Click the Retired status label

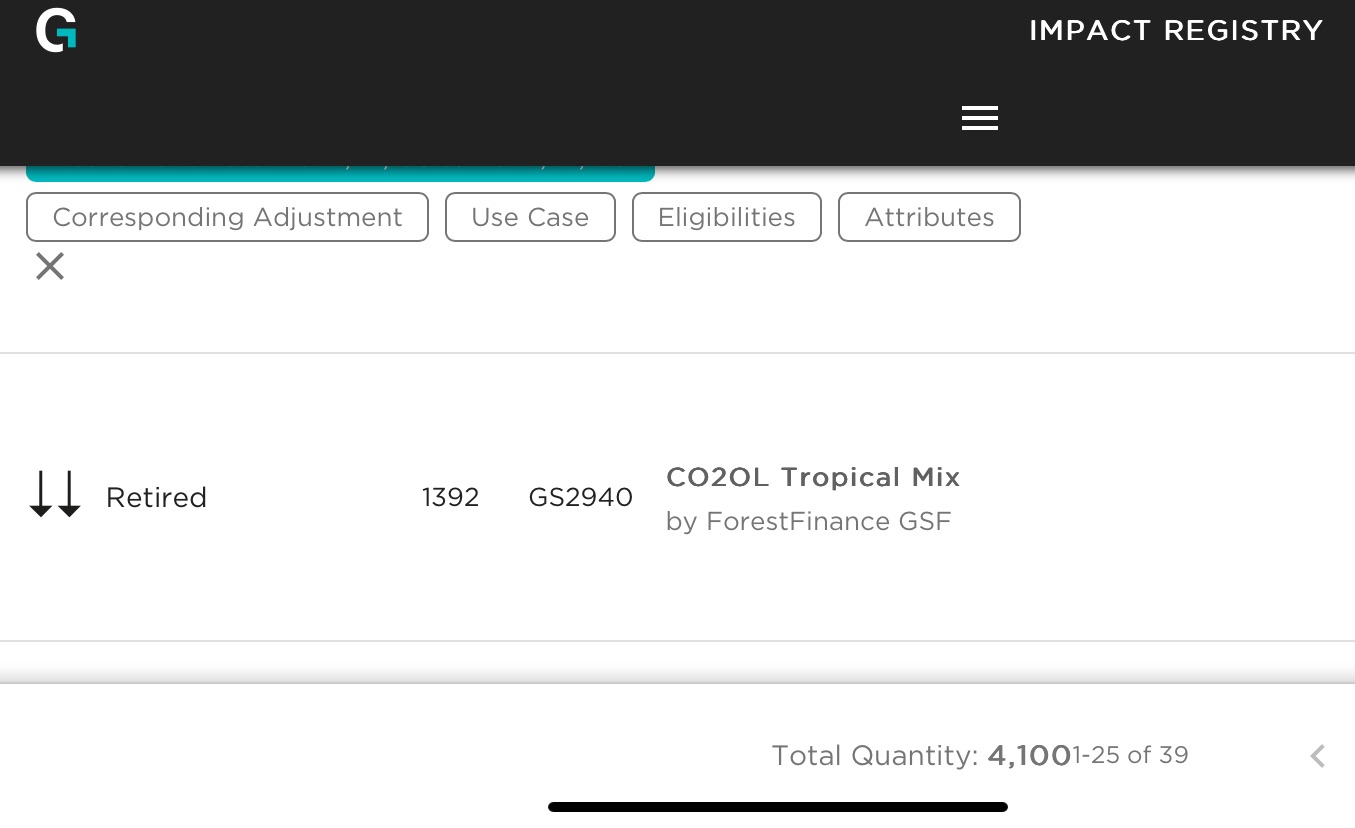(156, 497)
